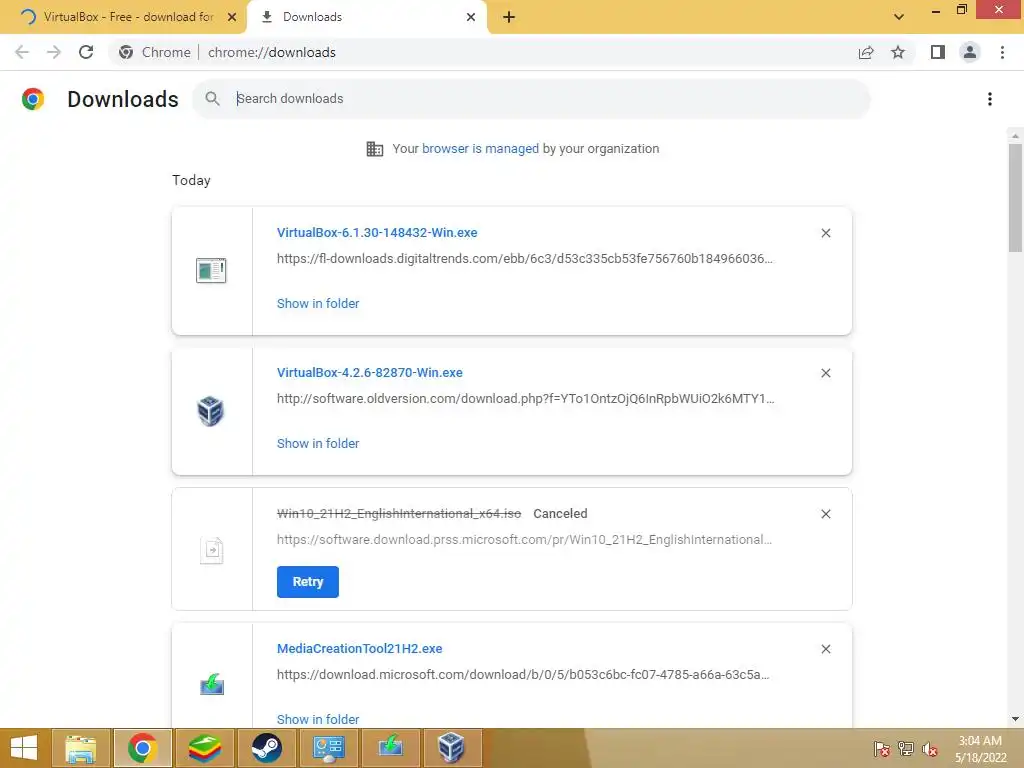Open the Action Center flag icon
The image size is (1024, 768).
pyautogui.click(x=882, y=749)
